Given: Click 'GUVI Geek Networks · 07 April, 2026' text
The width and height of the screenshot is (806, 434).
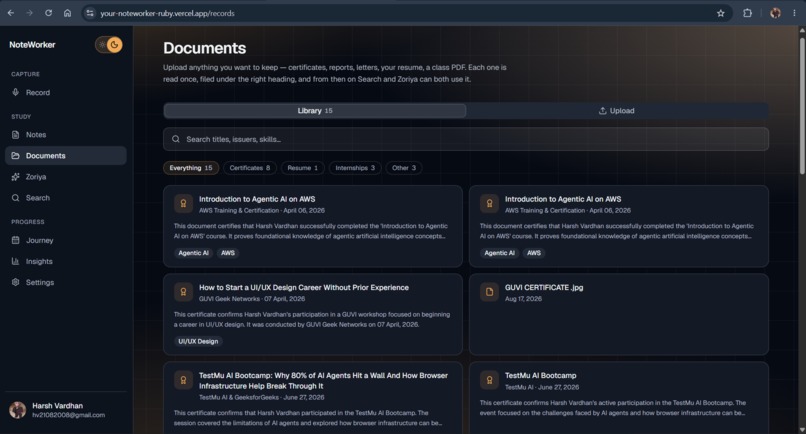Looking at the screenshot, I should pyautogui.click(x=252, y=299).
